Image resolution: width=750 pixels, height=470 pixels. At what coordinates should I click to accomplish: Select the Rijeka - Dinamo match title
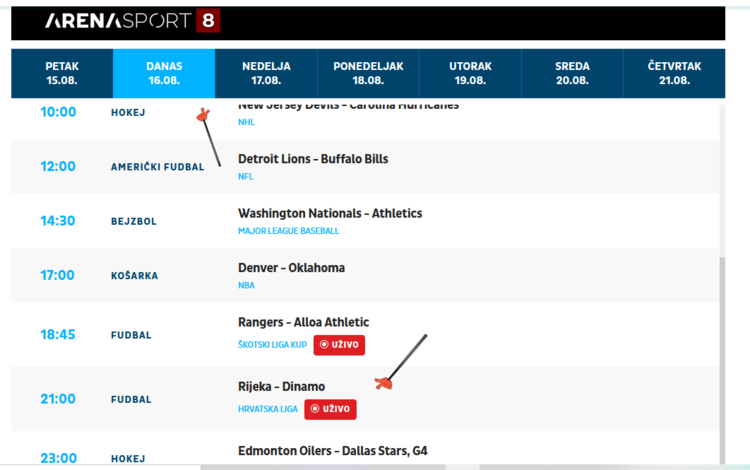(282, 386)
